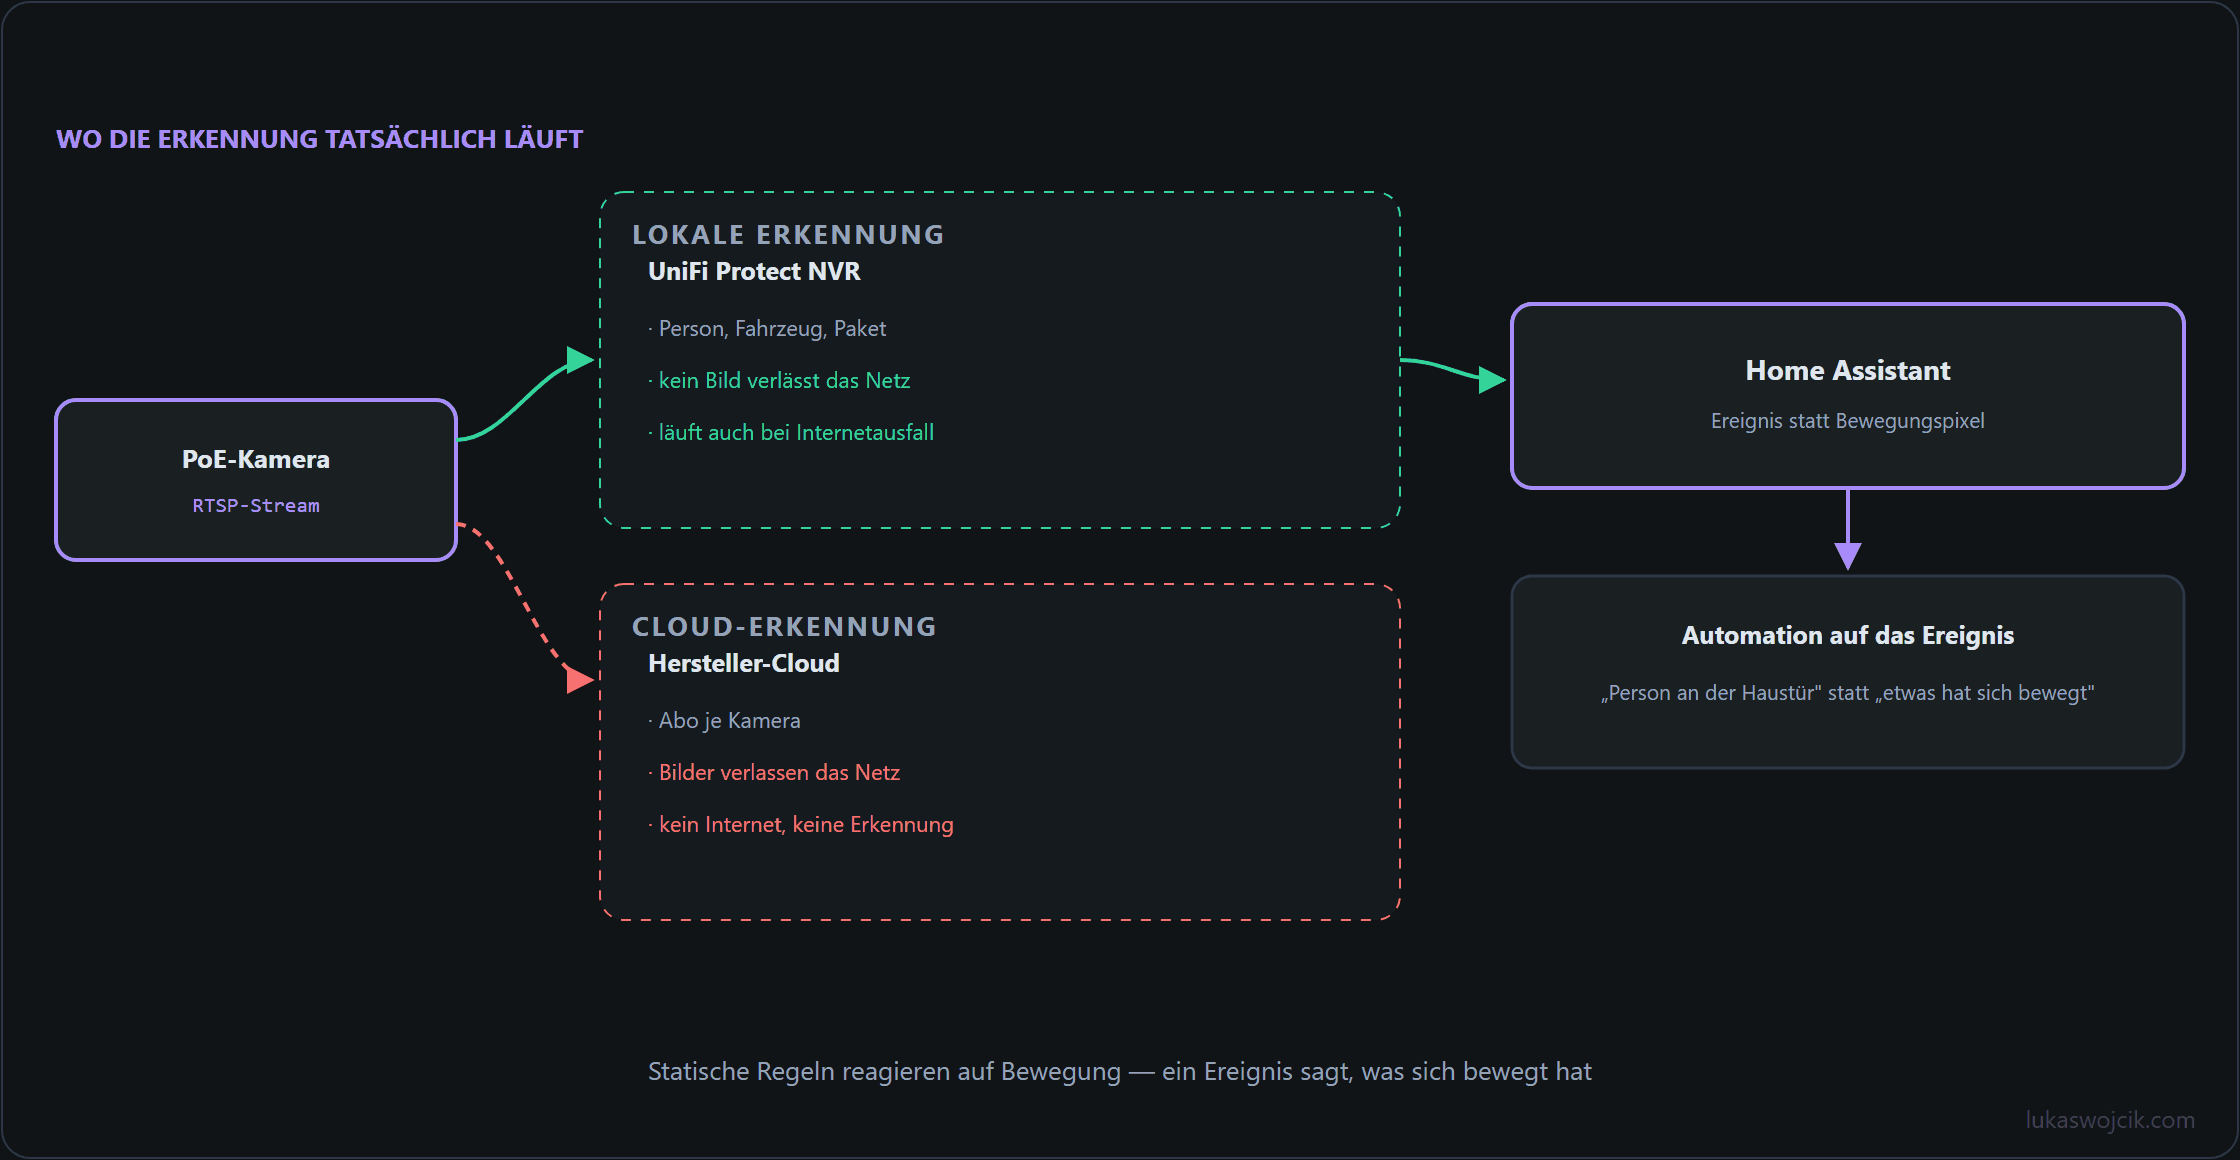Select the PoE-Kamera box title
Screen dimensions: 2240x1160
pos(256,459)
